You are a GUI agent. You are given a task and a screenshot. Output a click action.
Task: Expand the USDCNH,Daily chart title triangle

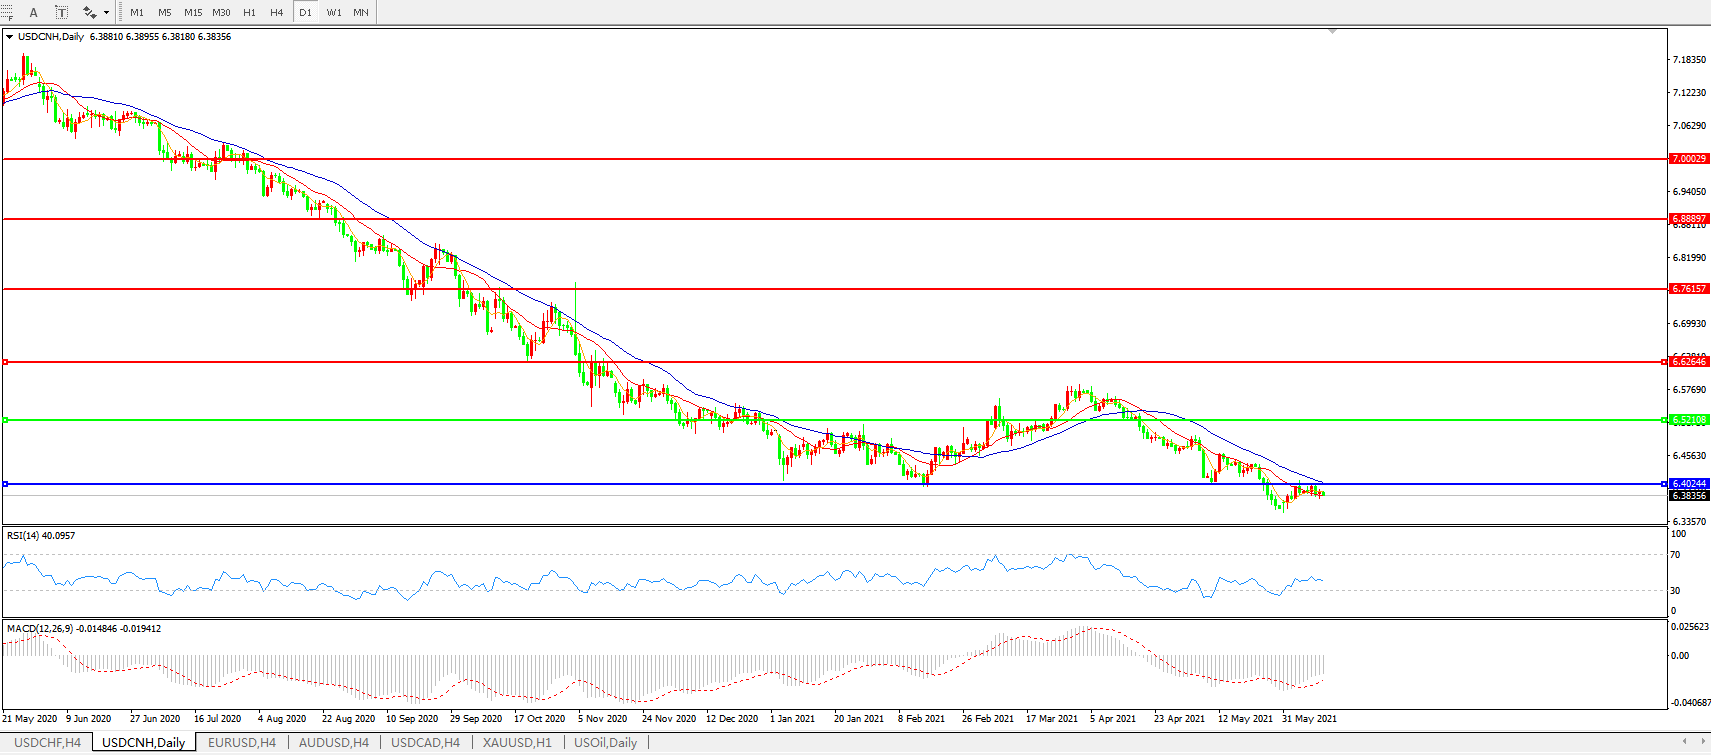[x=9, y=37]
